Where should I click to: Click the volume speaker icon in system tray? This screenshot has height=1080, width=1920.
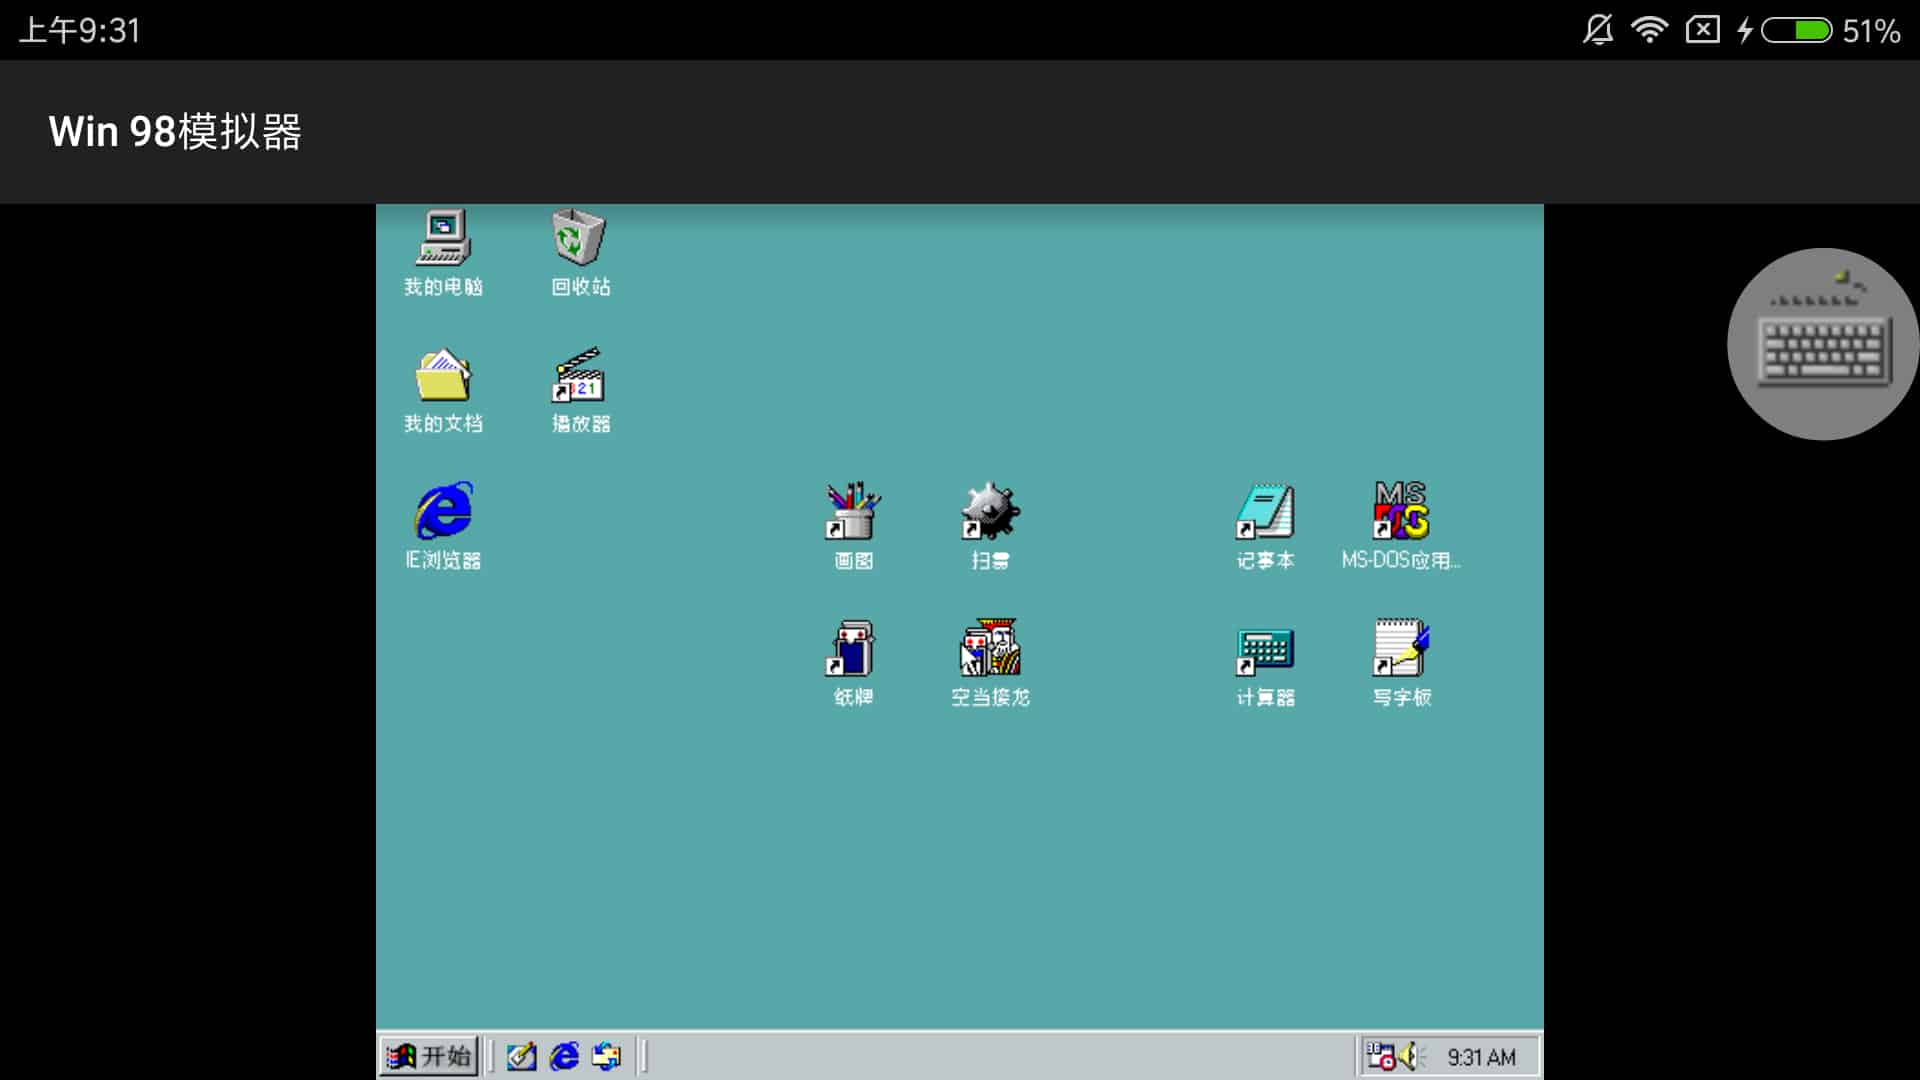(1411, 1056)
